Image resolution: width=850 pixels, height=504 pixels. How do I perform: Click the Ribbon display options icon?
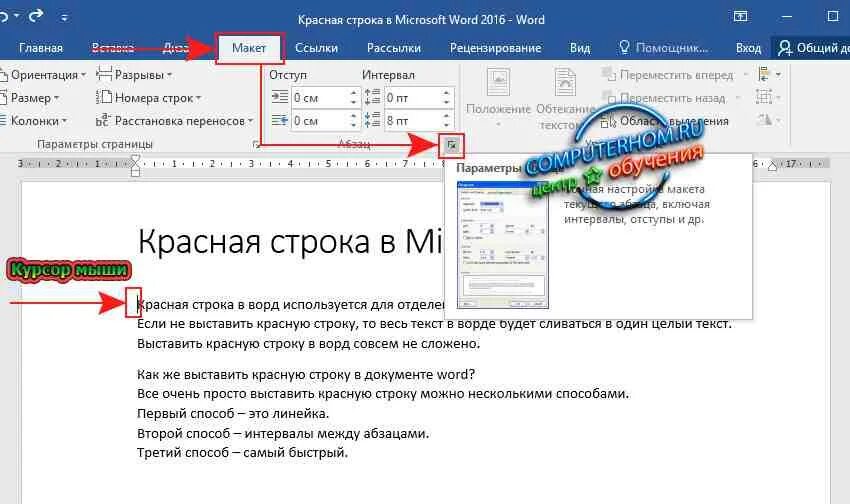(740, 17)
